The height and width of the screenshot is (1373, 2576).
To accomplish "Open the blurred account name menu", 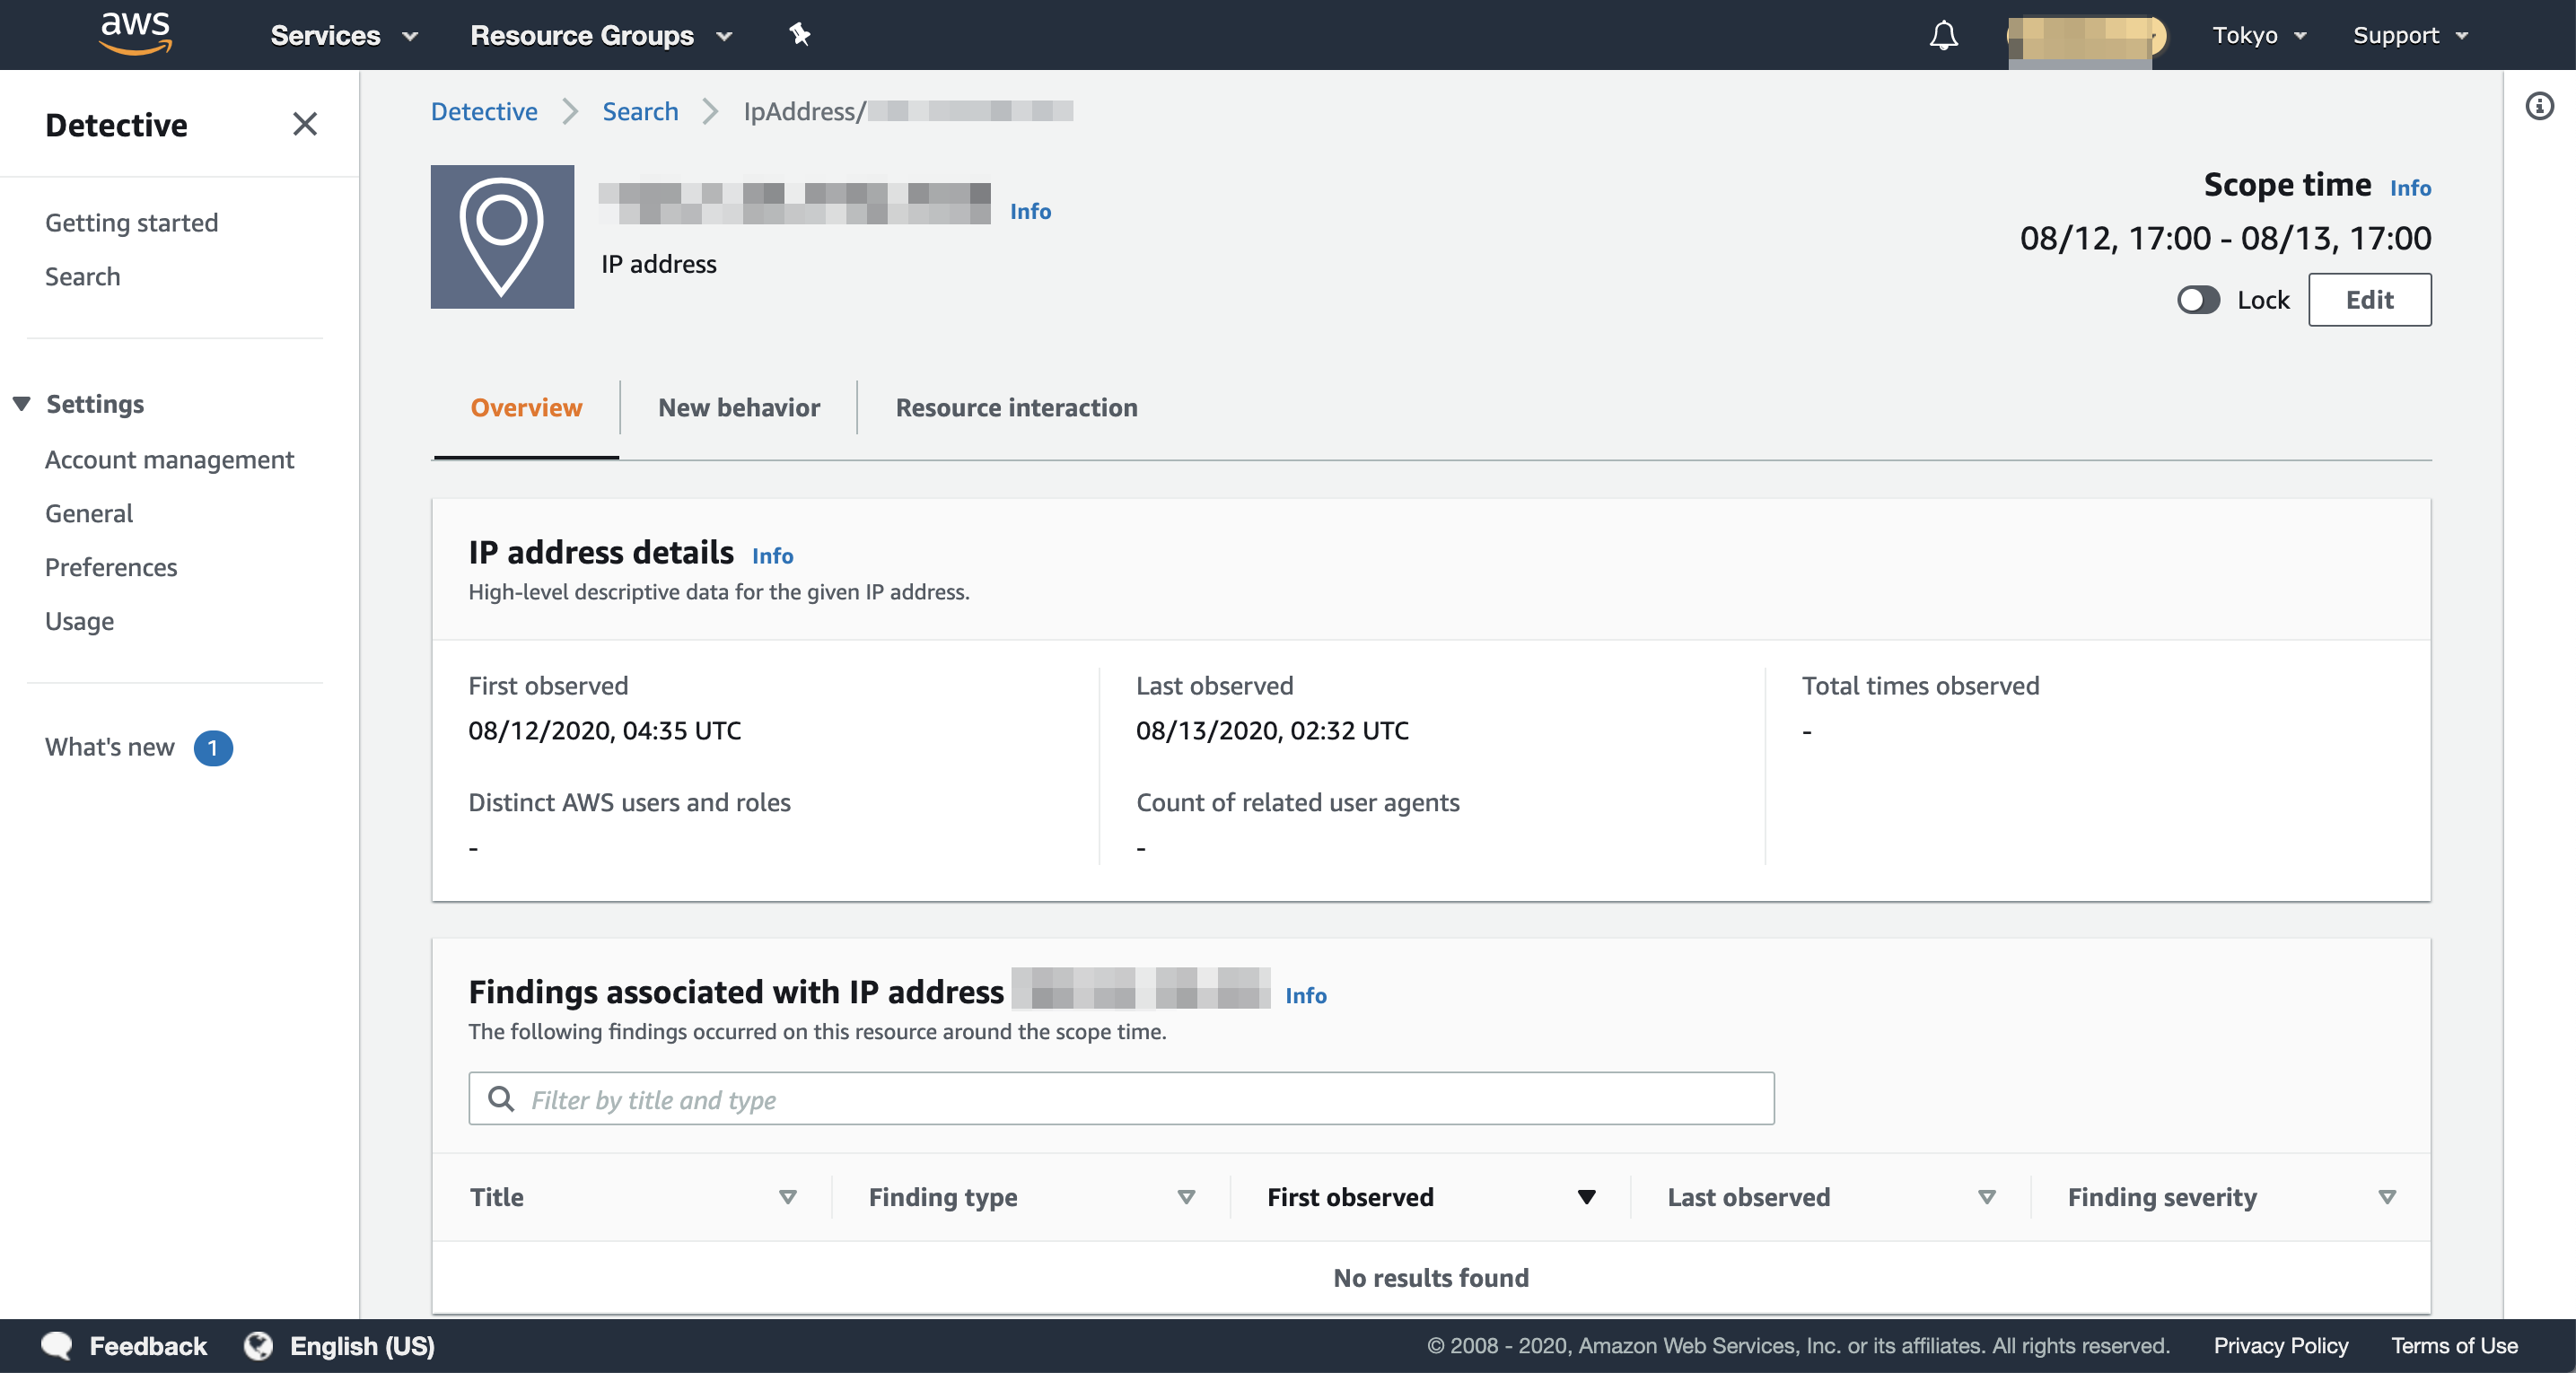I will click(2085, 37).
